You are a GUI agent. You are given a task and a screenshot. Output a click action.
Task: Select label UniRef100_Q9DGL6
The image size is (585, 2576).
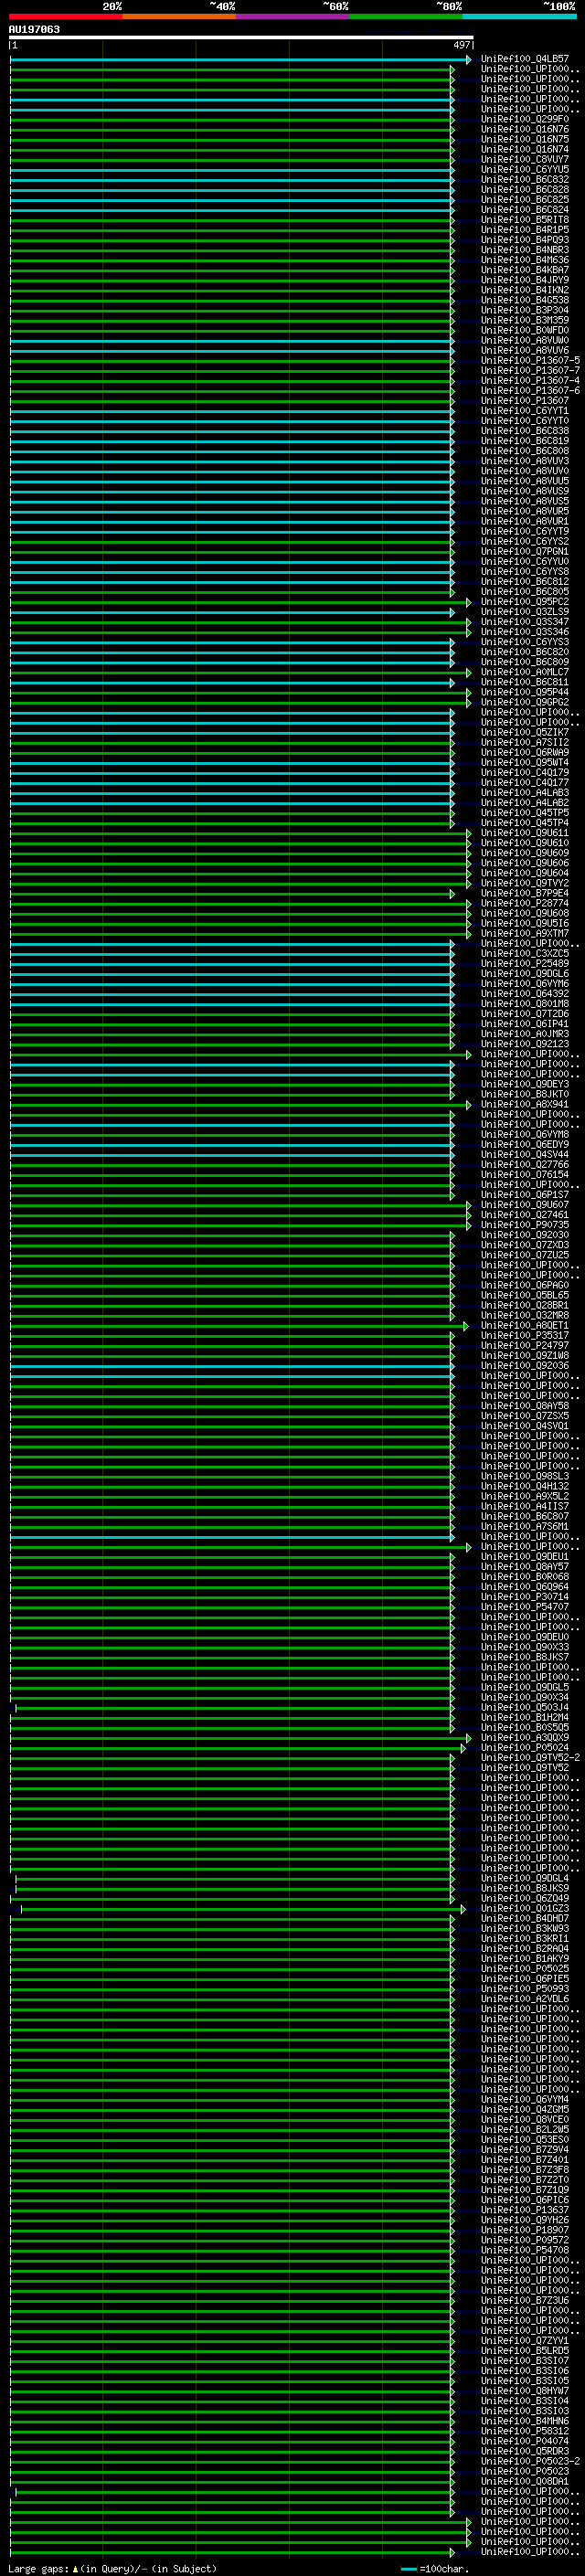[x=525, y=974]
